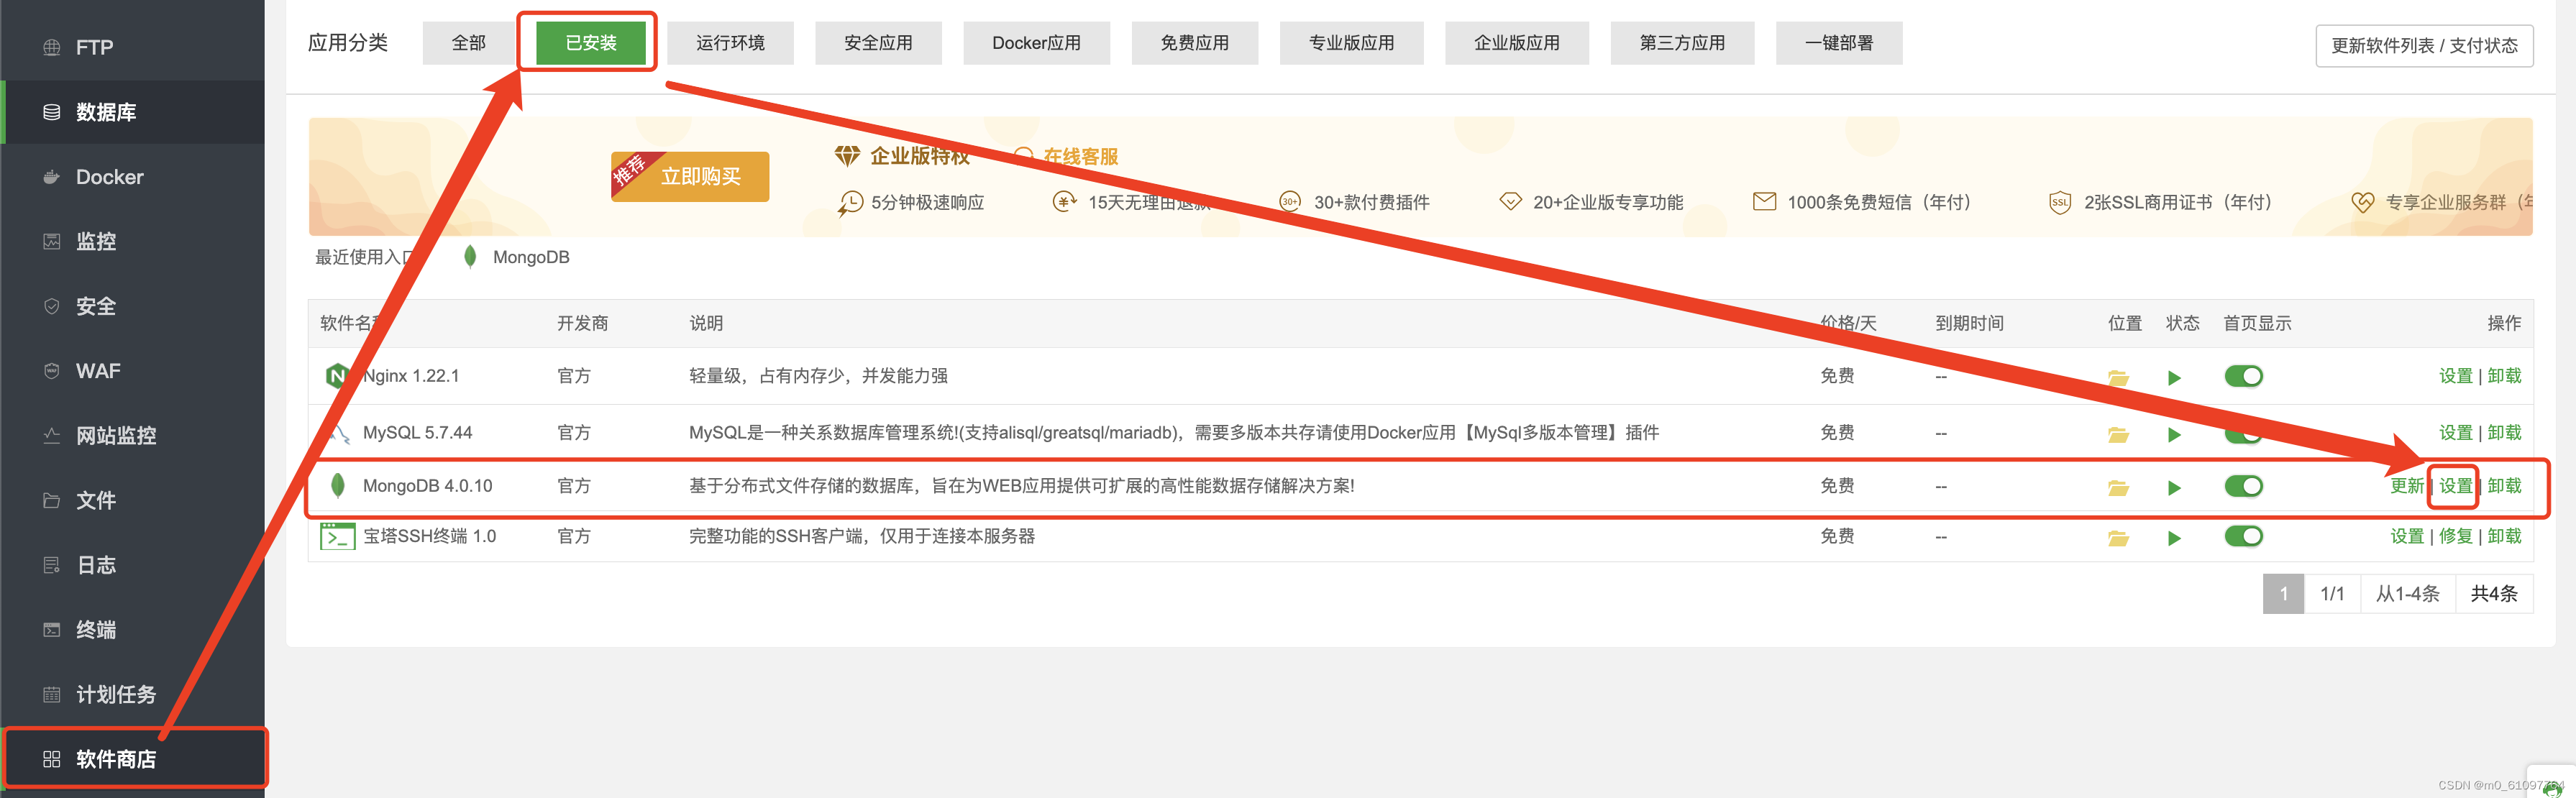Click the MySQL play status icon

[x=2173, y=435]
